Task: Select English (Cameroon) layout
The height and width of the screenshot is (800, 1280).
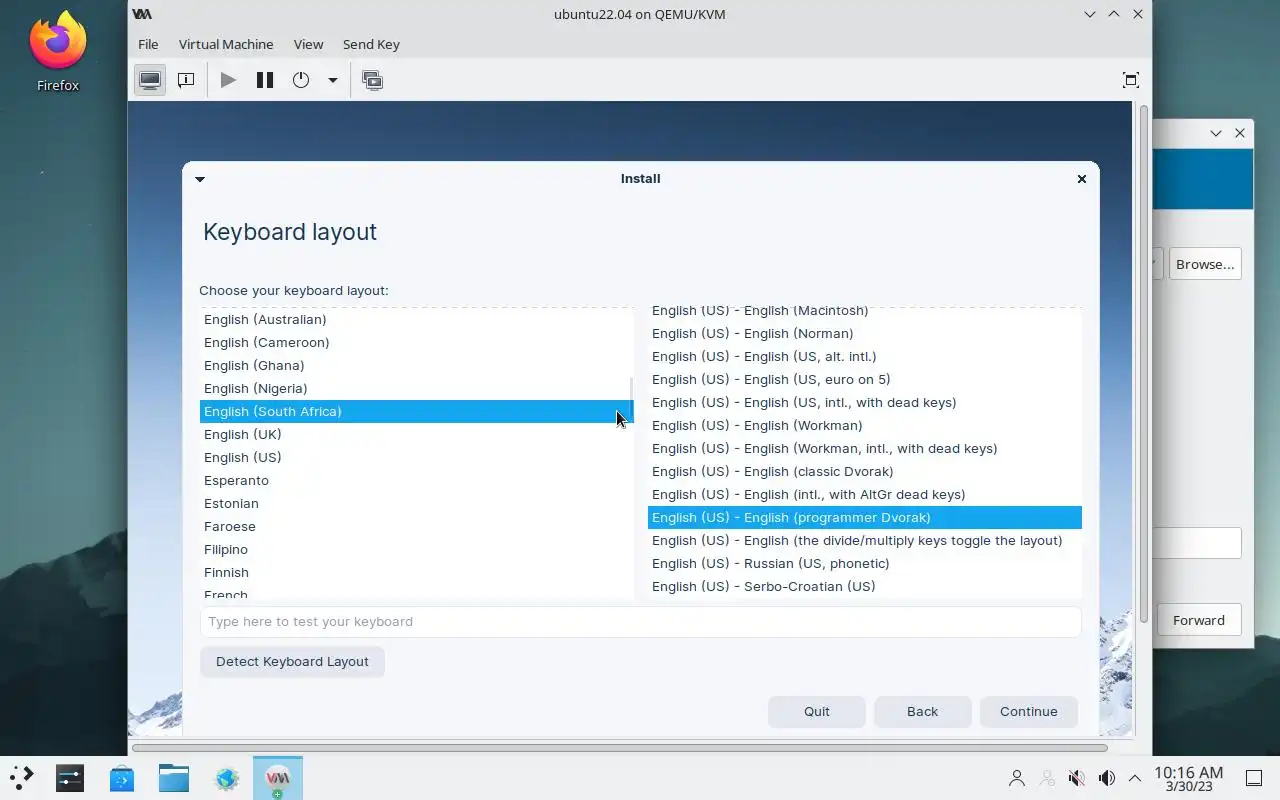Action: point(416,342)
